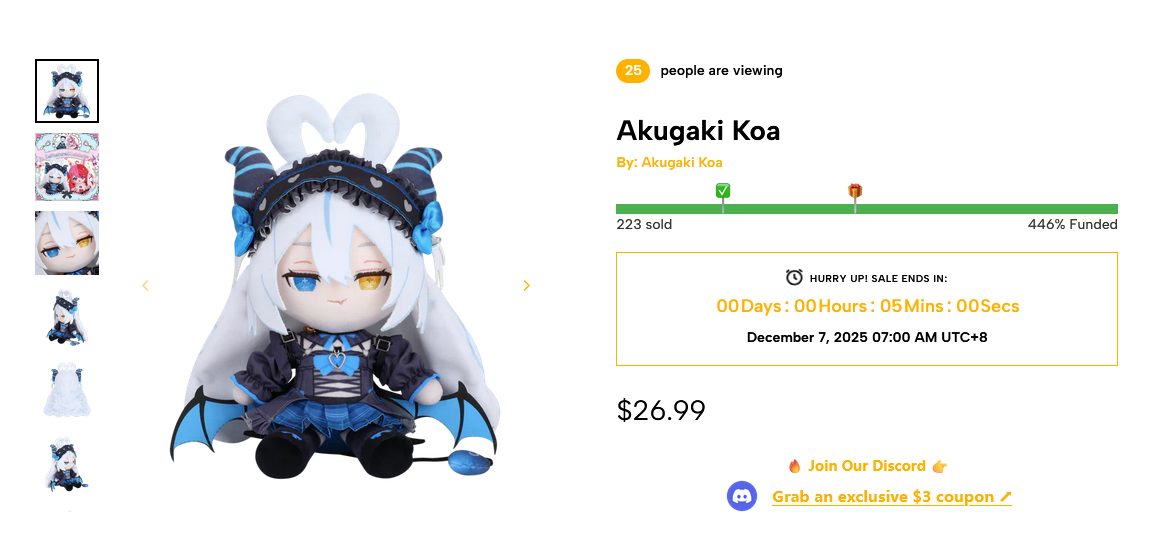Click the pointing hand emoji after Discord text
Screen dimensions: 1151x533
pyautogui.click(x=940, y=466)
